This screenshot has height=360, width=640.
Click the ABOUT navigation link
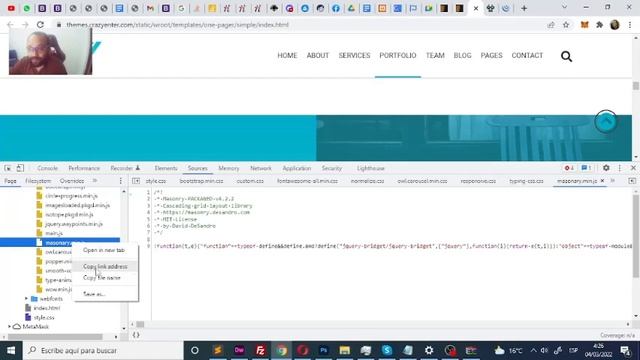pyautogui.click(x=318, y=56)
